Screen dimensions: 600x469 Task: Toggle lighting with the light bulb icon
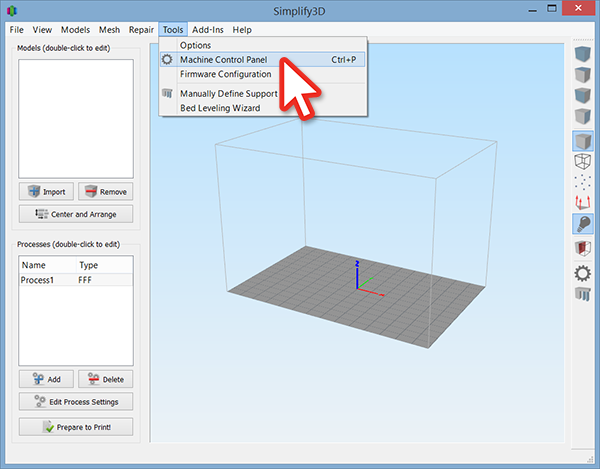[583, 224]
